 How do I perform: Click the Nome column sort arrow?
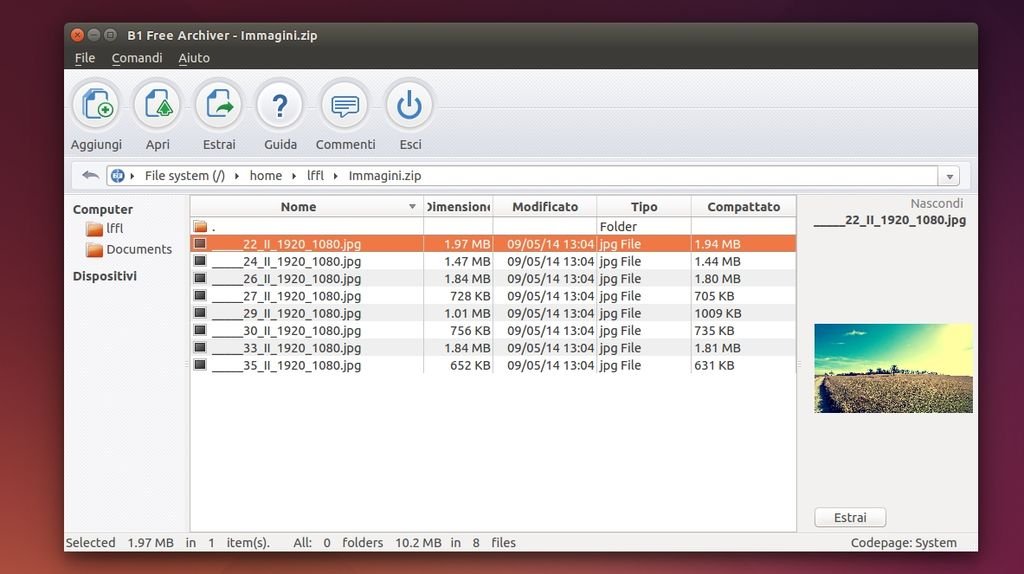[x=412, y=207]
